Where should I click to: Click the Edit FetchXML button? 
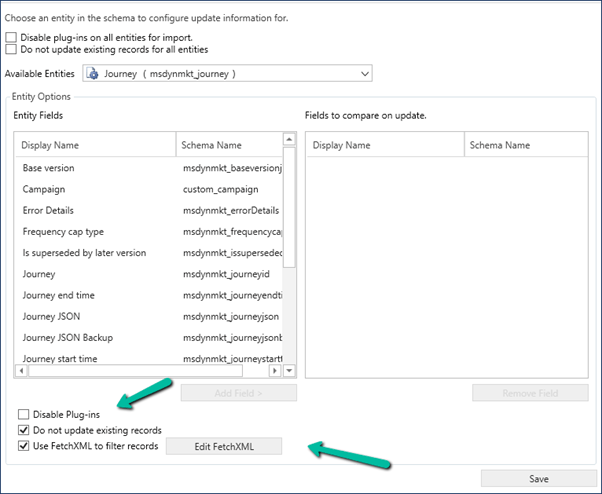[x=224, y=446]
